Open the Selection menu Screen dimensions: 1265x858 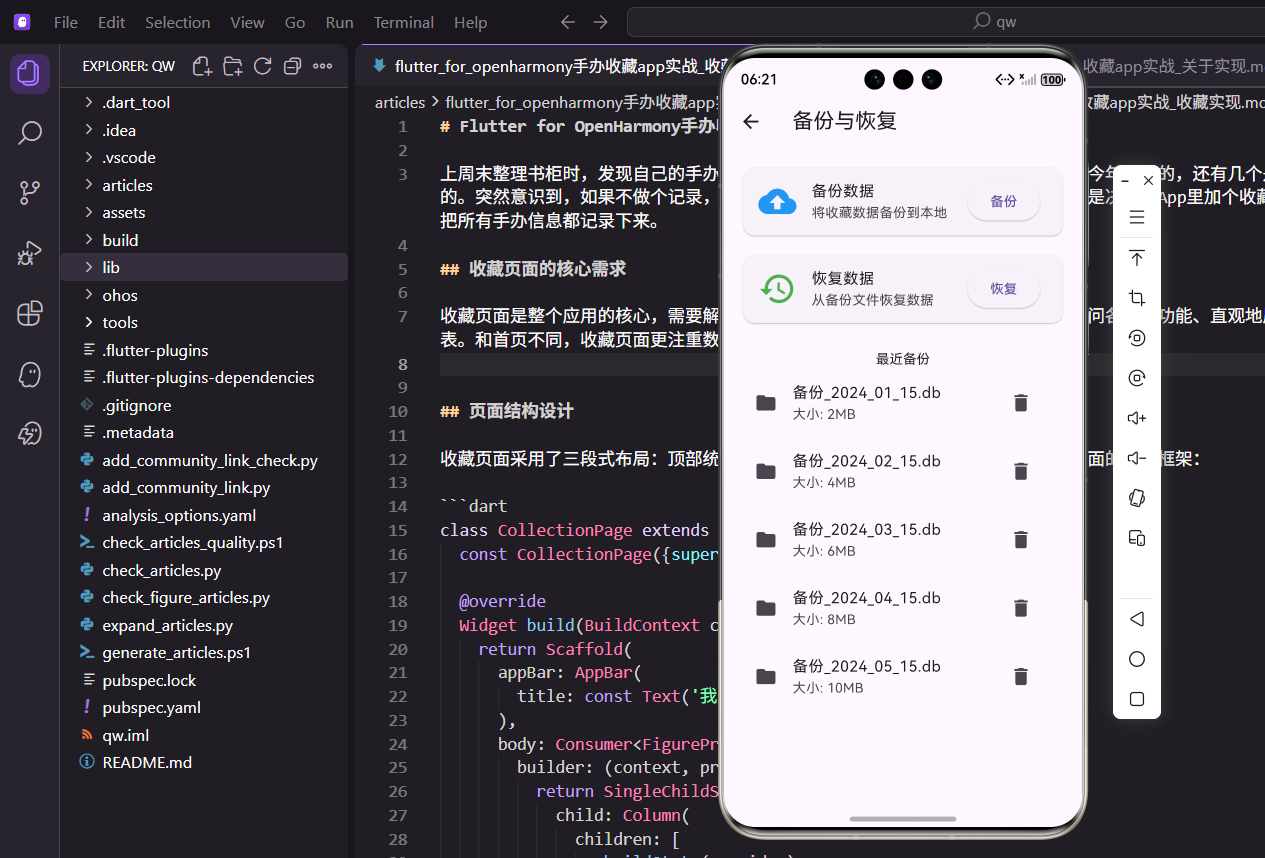coord(177,22)
